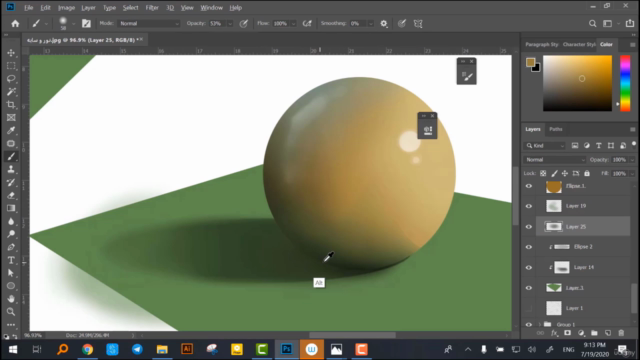Hide the Layer 3 layer
Image resolution: width=640 pixels, height=360 pixels.
(529, 288)
